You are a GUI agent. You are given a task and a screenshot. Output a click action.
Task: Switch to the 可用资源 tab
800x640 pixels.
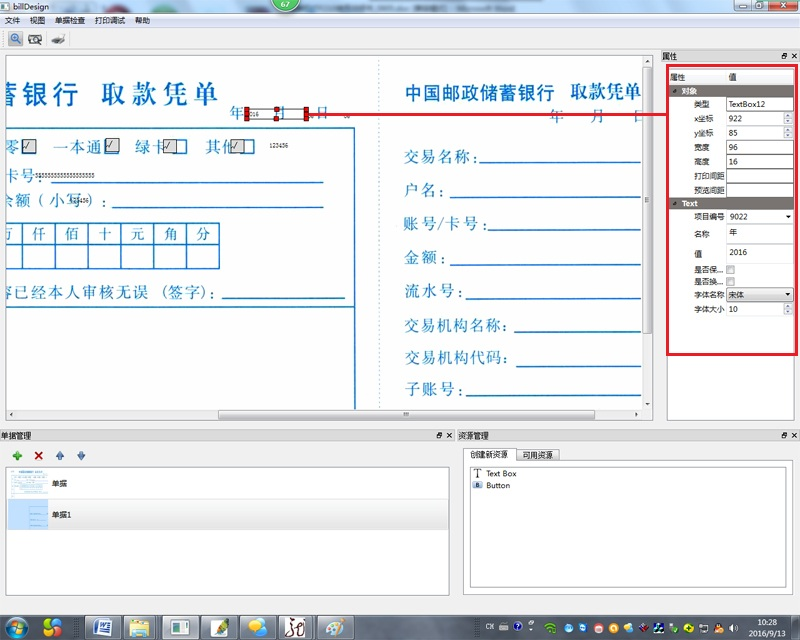point(538,455)
